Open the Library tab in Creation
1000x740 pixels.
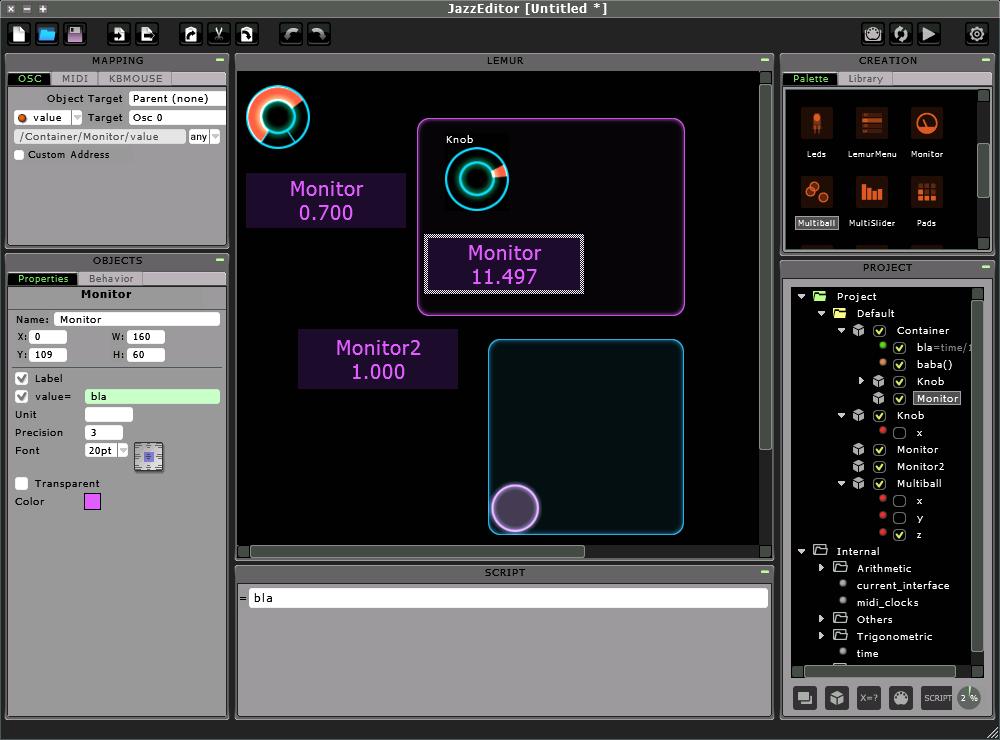[x=865, y=78]
